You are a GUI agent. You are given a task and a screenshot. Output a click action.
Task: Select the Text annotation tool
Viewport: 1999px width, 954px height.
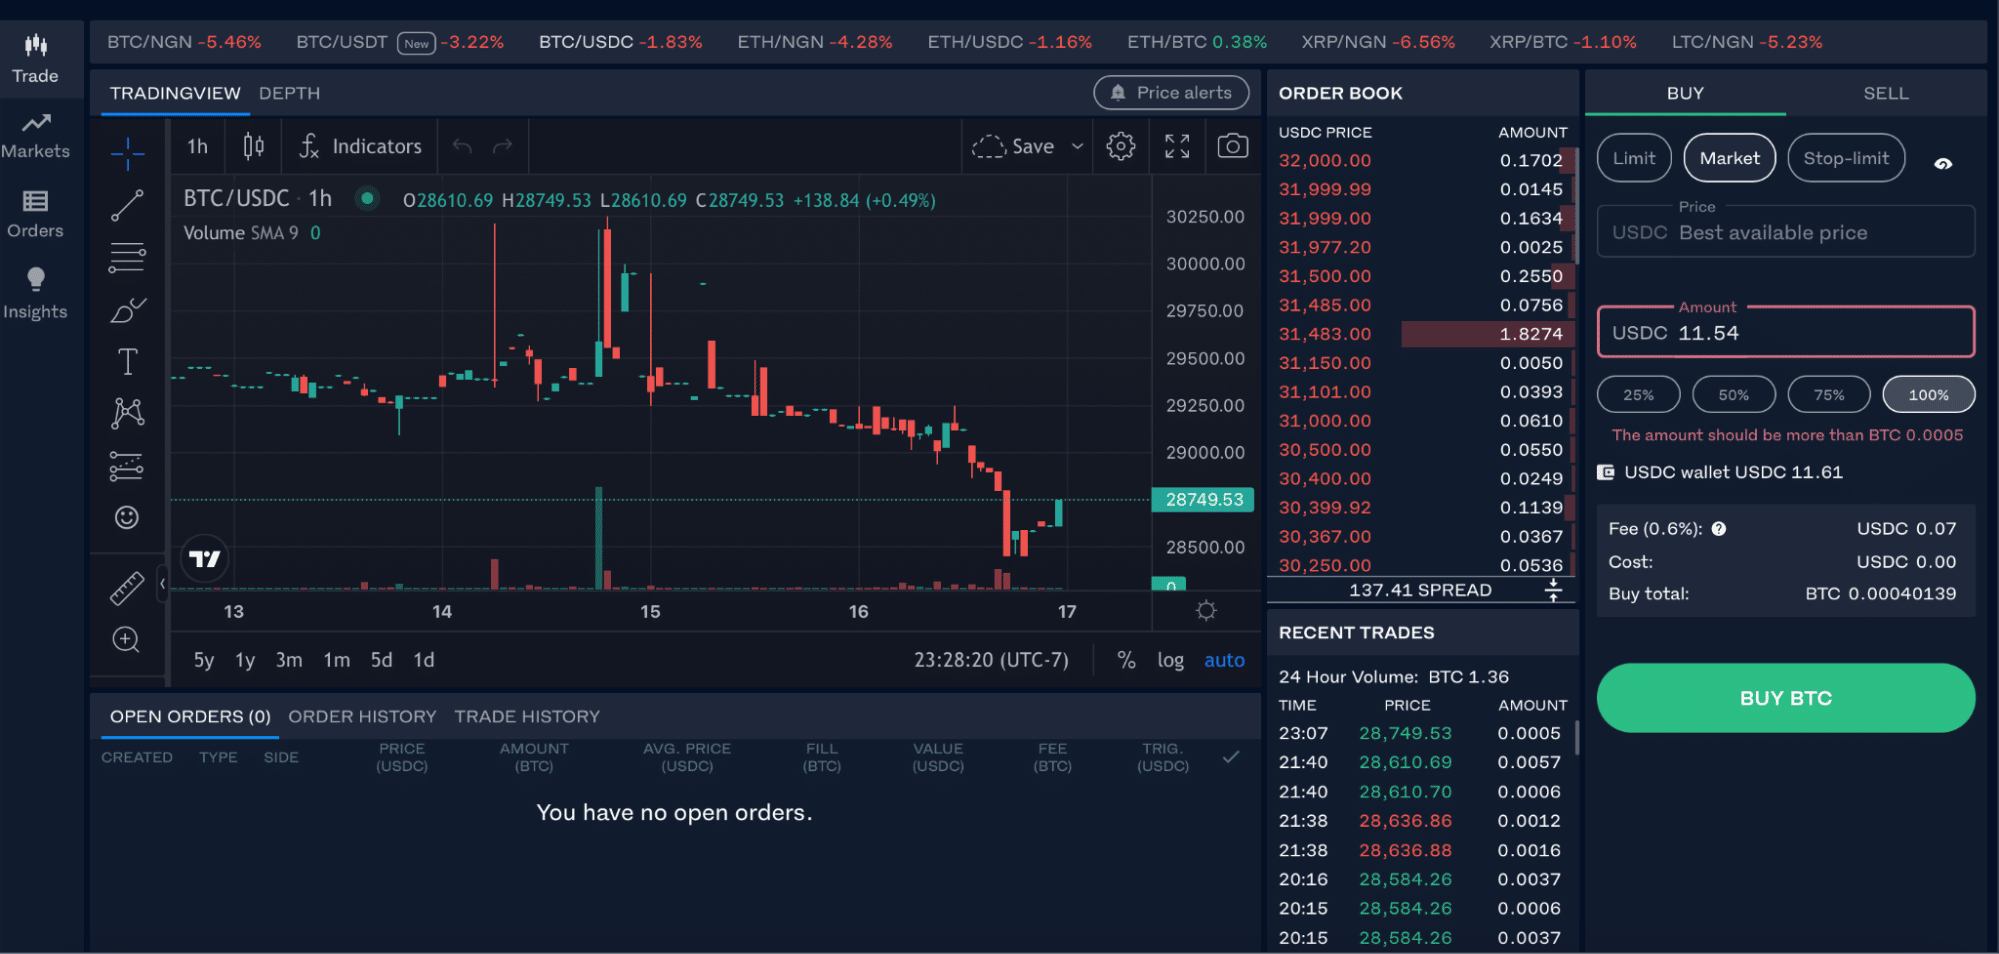pos(127,361)
